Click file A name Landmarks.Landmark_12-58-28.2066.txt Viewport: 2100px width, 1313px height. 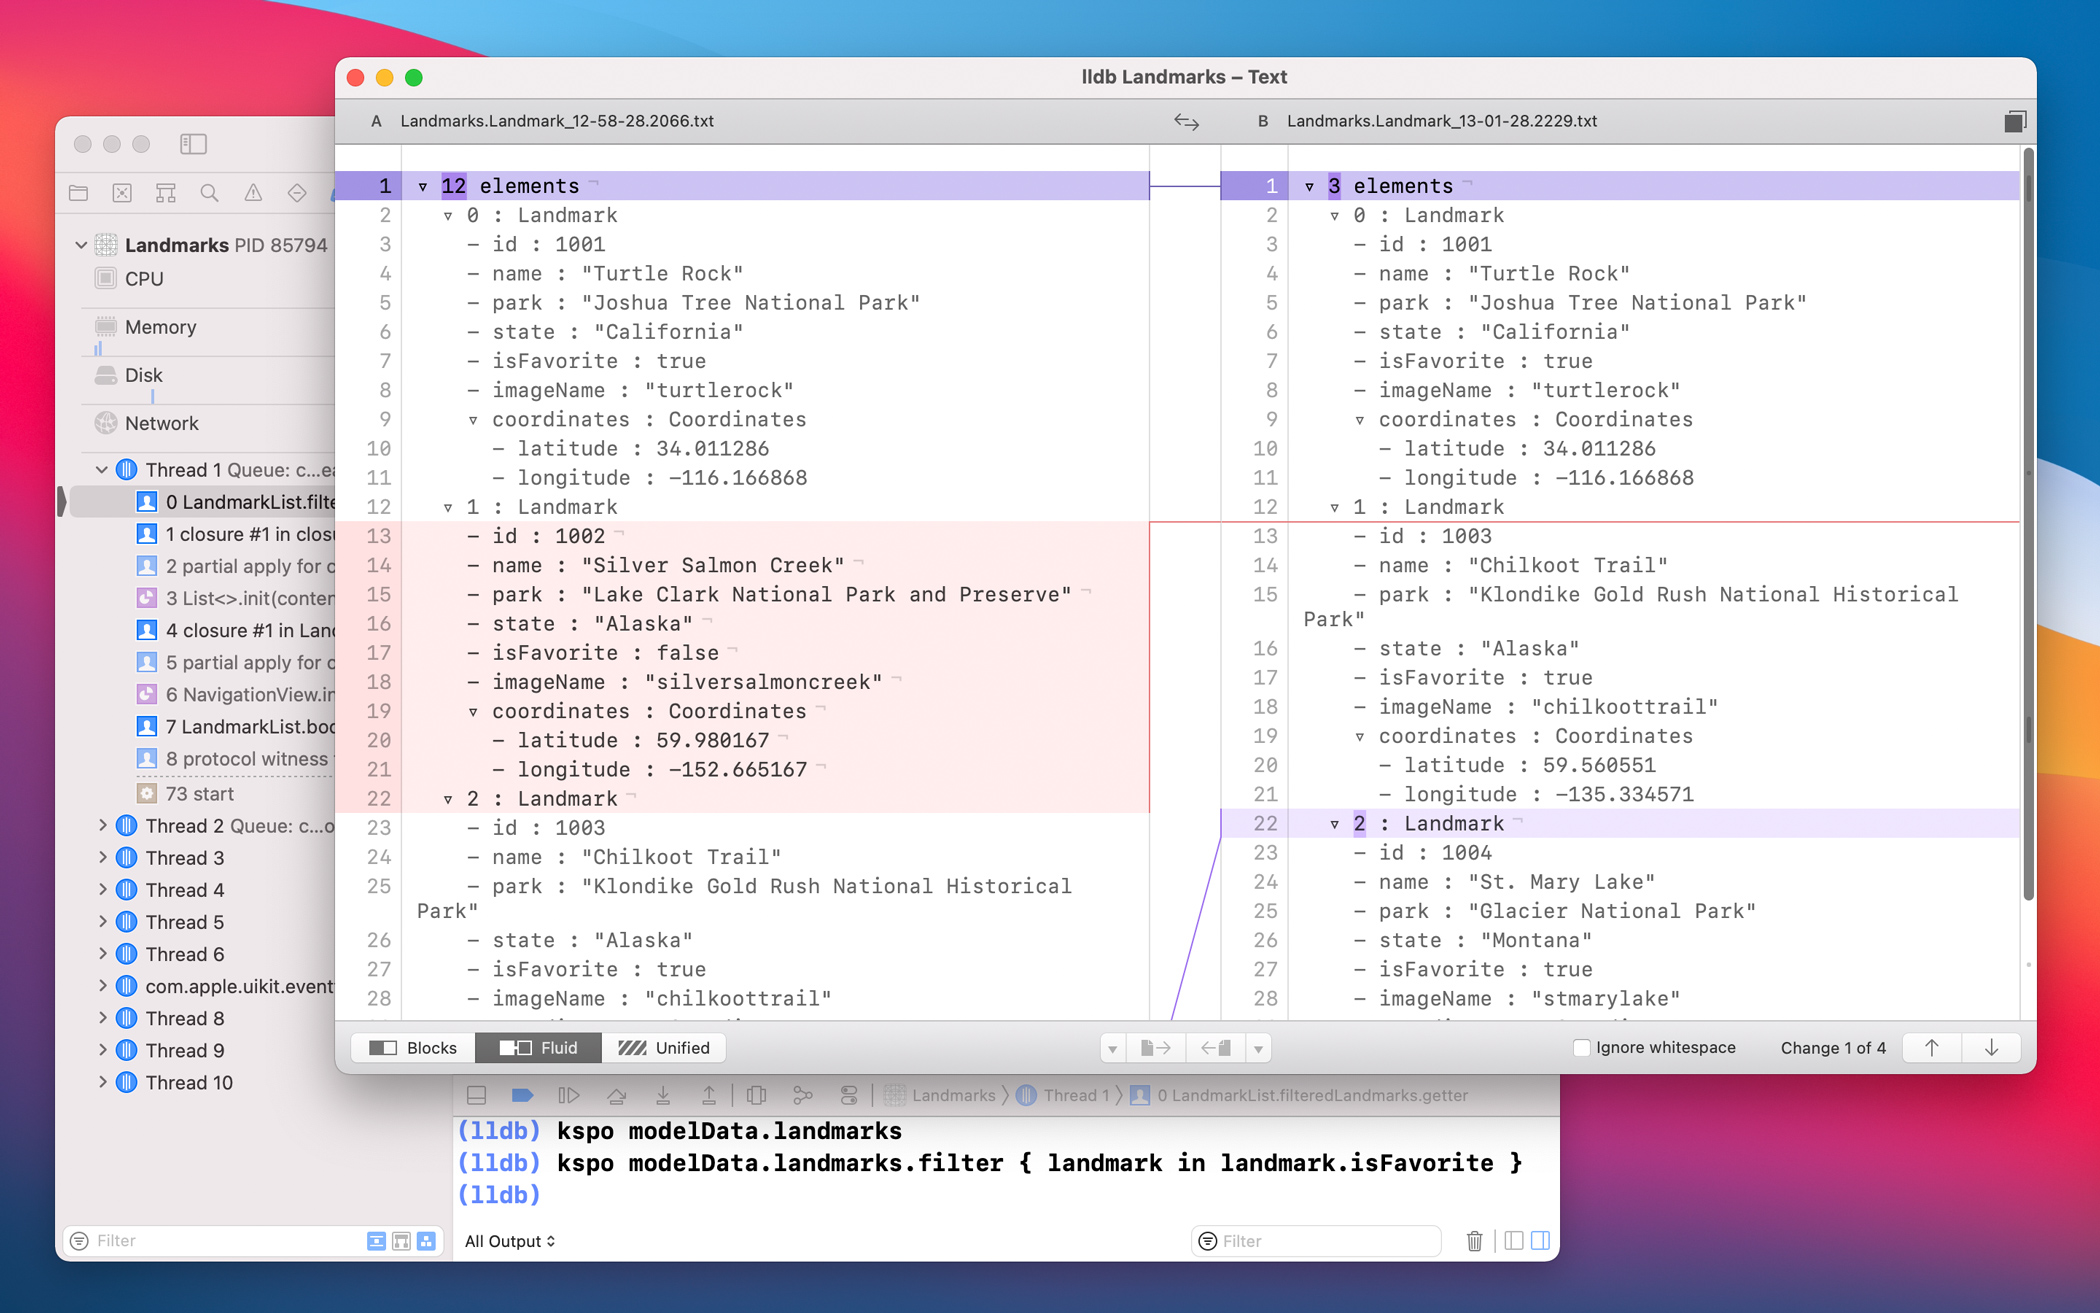(557, 121)
